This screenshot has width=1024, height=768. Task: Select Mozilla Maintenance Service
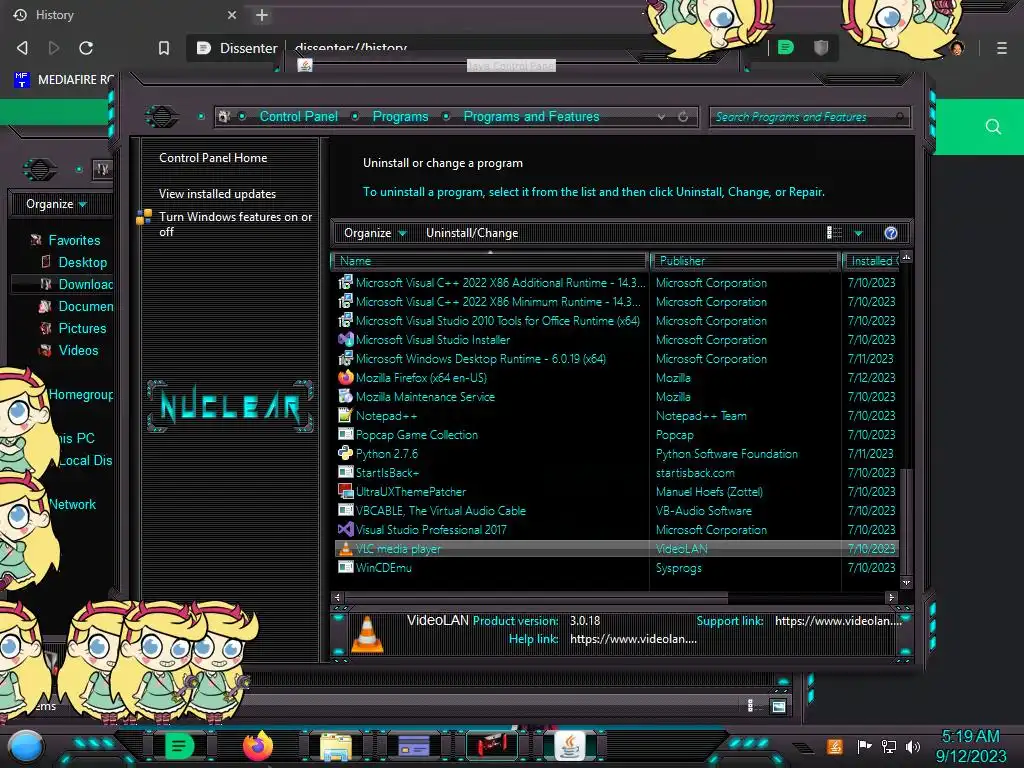[x=415, y=396]
